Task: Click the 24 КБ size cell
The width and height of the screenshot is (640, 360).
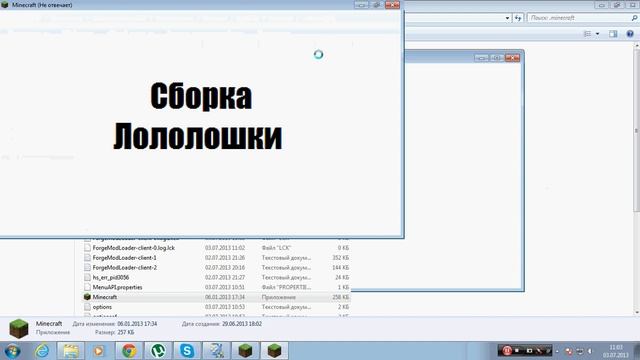Action: click(x=342, y=277)
